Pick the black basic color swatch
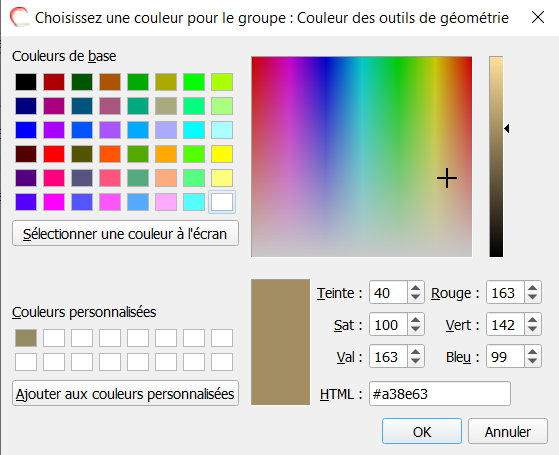Screen dimensions: 559x455 point(26,82)
